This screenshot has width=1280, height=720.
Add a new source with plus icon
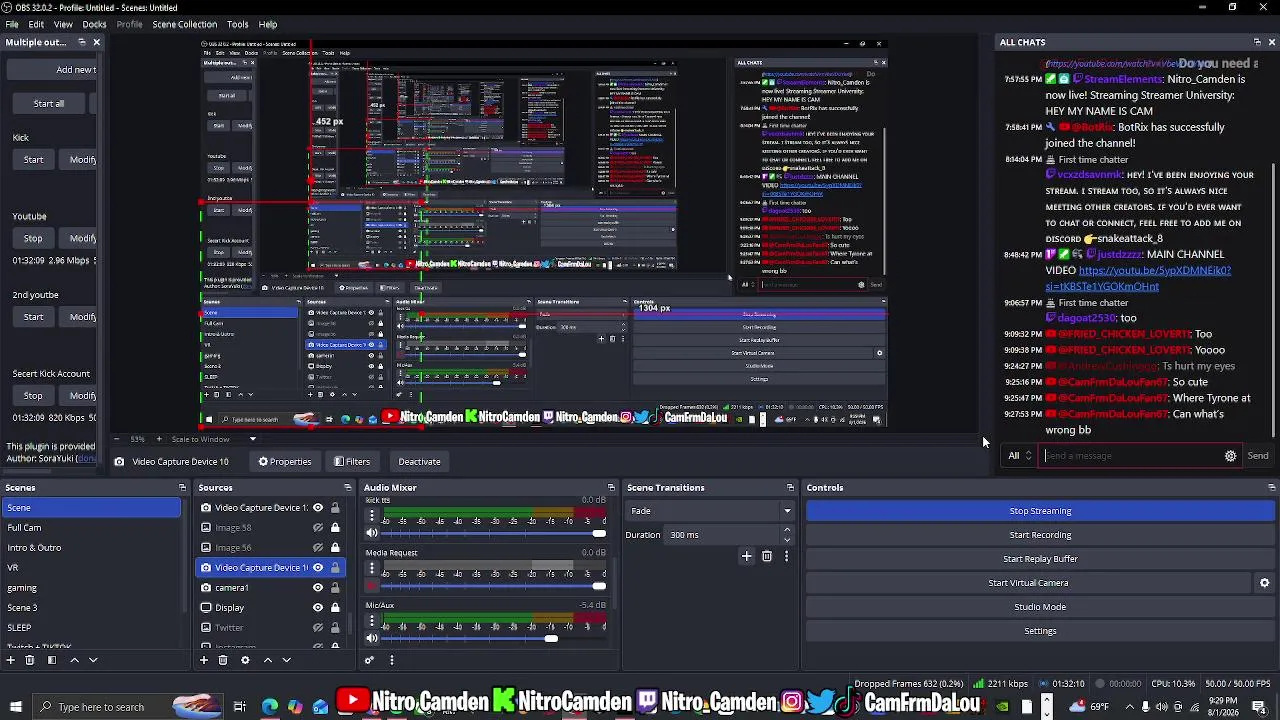pos(204,660)
